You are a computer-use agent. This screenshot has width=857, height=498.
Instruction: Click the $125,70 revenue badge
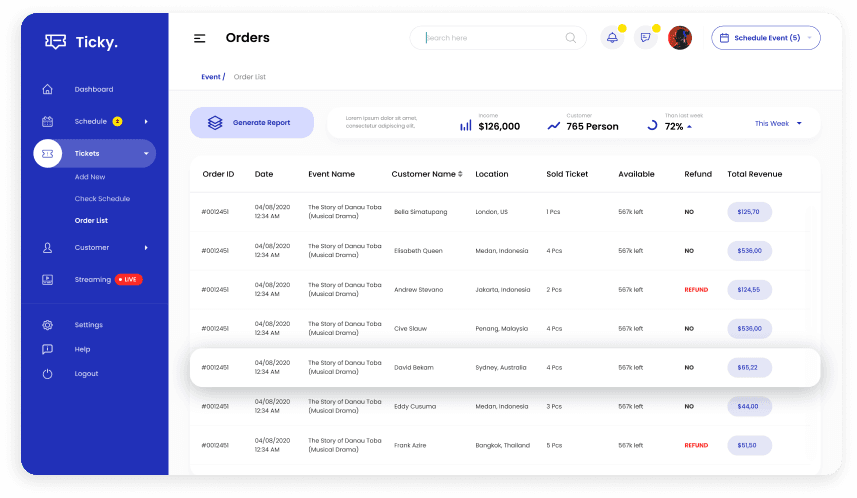(x=749, y=212)
